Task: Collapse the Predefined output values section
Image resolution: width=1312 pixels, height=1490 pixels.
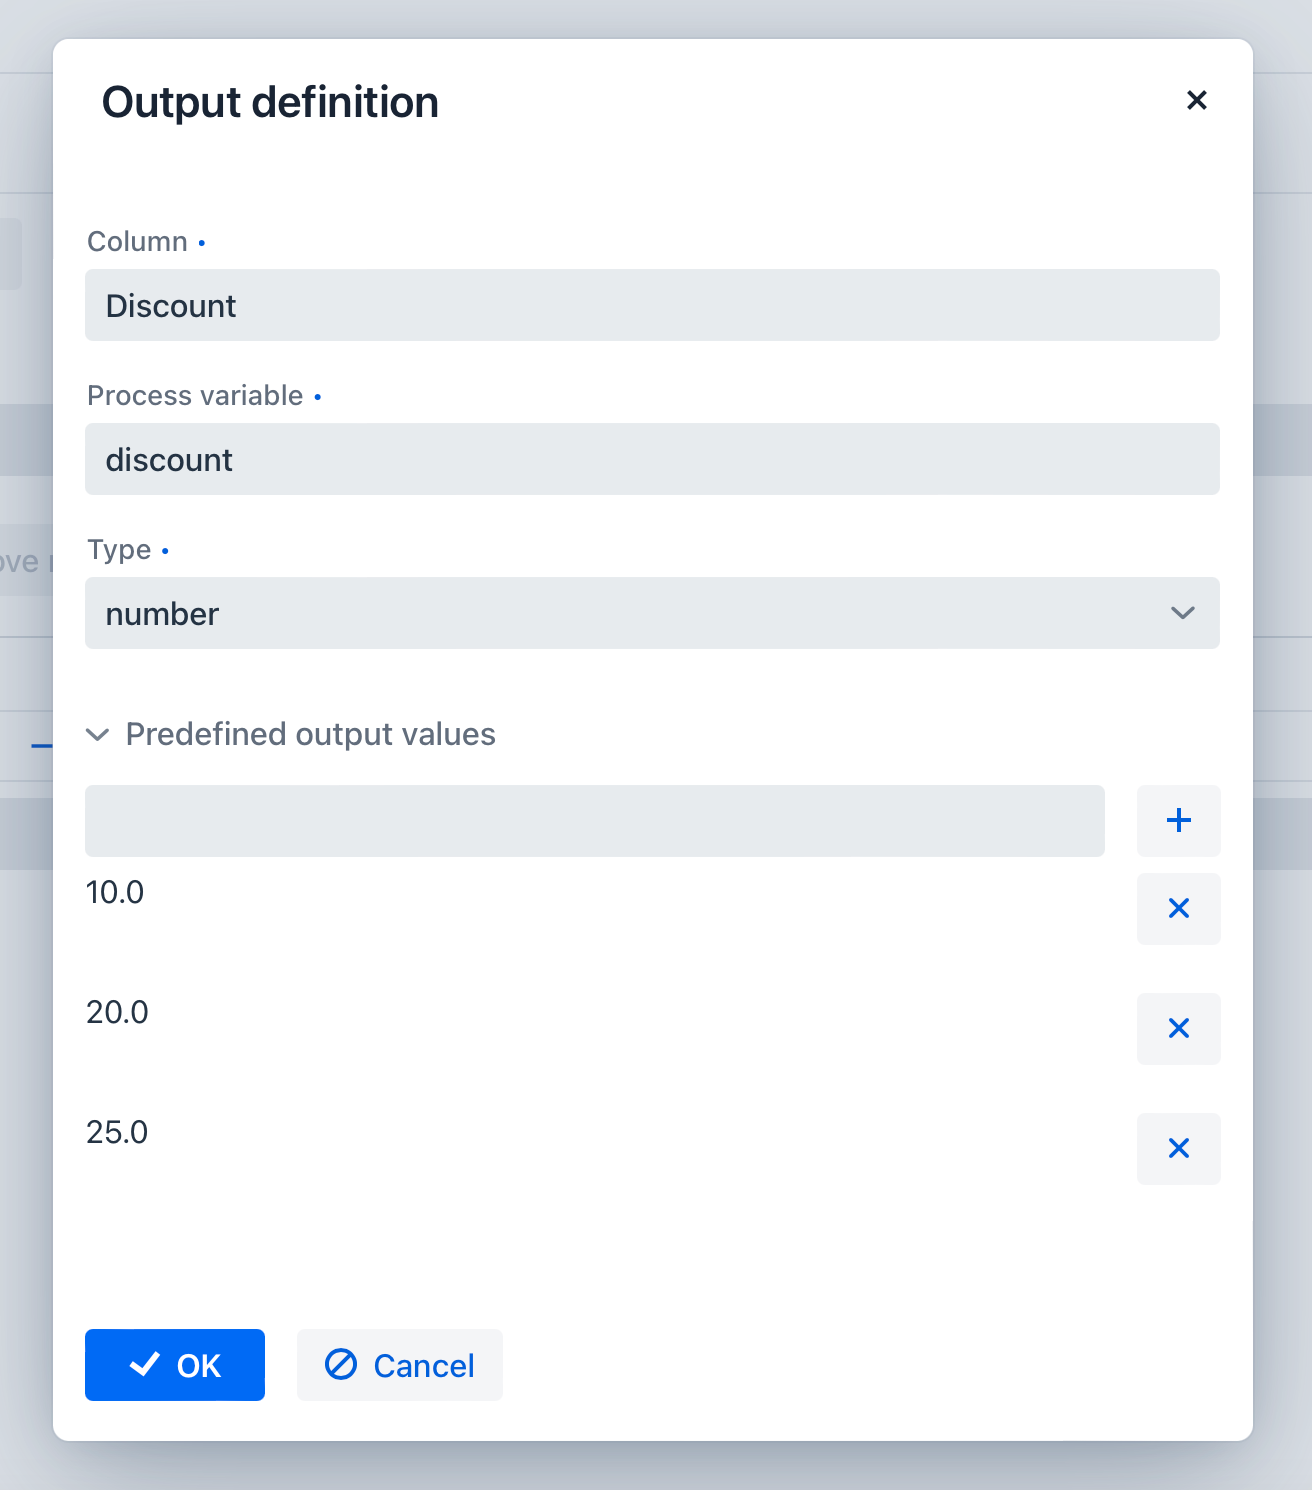Action: (97, 735)
